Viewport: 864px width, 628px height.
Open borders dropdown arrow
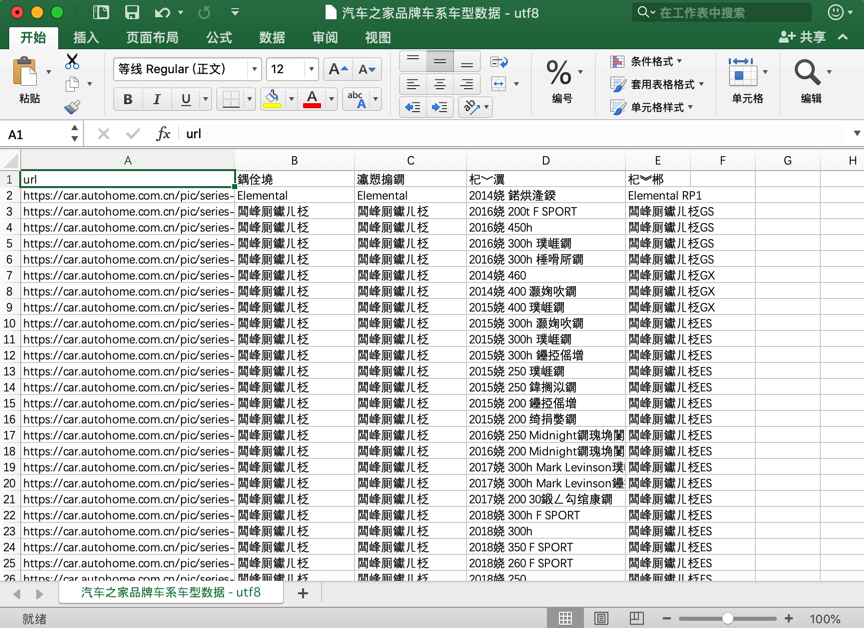[x=249, y=99]
